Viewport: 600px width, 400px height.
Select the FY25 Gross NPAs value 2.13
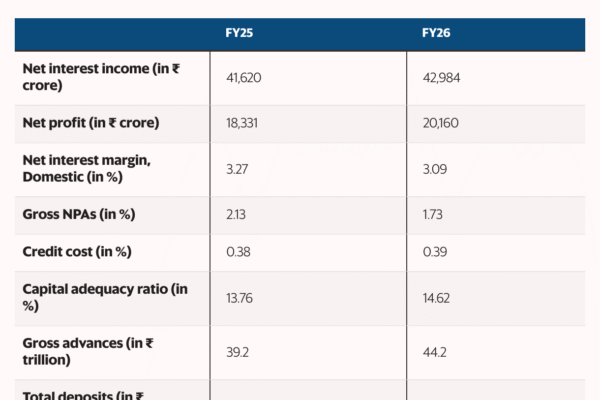pos(236,214)
